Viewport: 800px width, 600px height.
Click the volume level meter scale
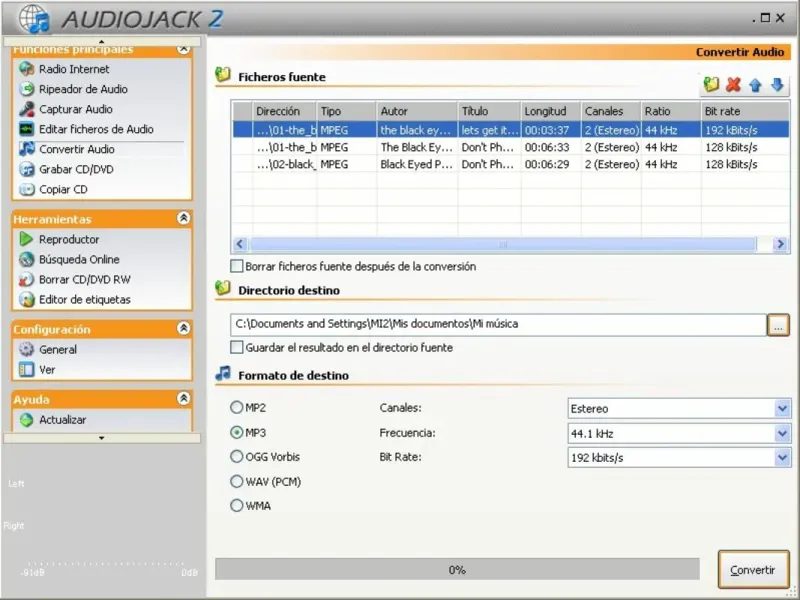pos(108,568)
